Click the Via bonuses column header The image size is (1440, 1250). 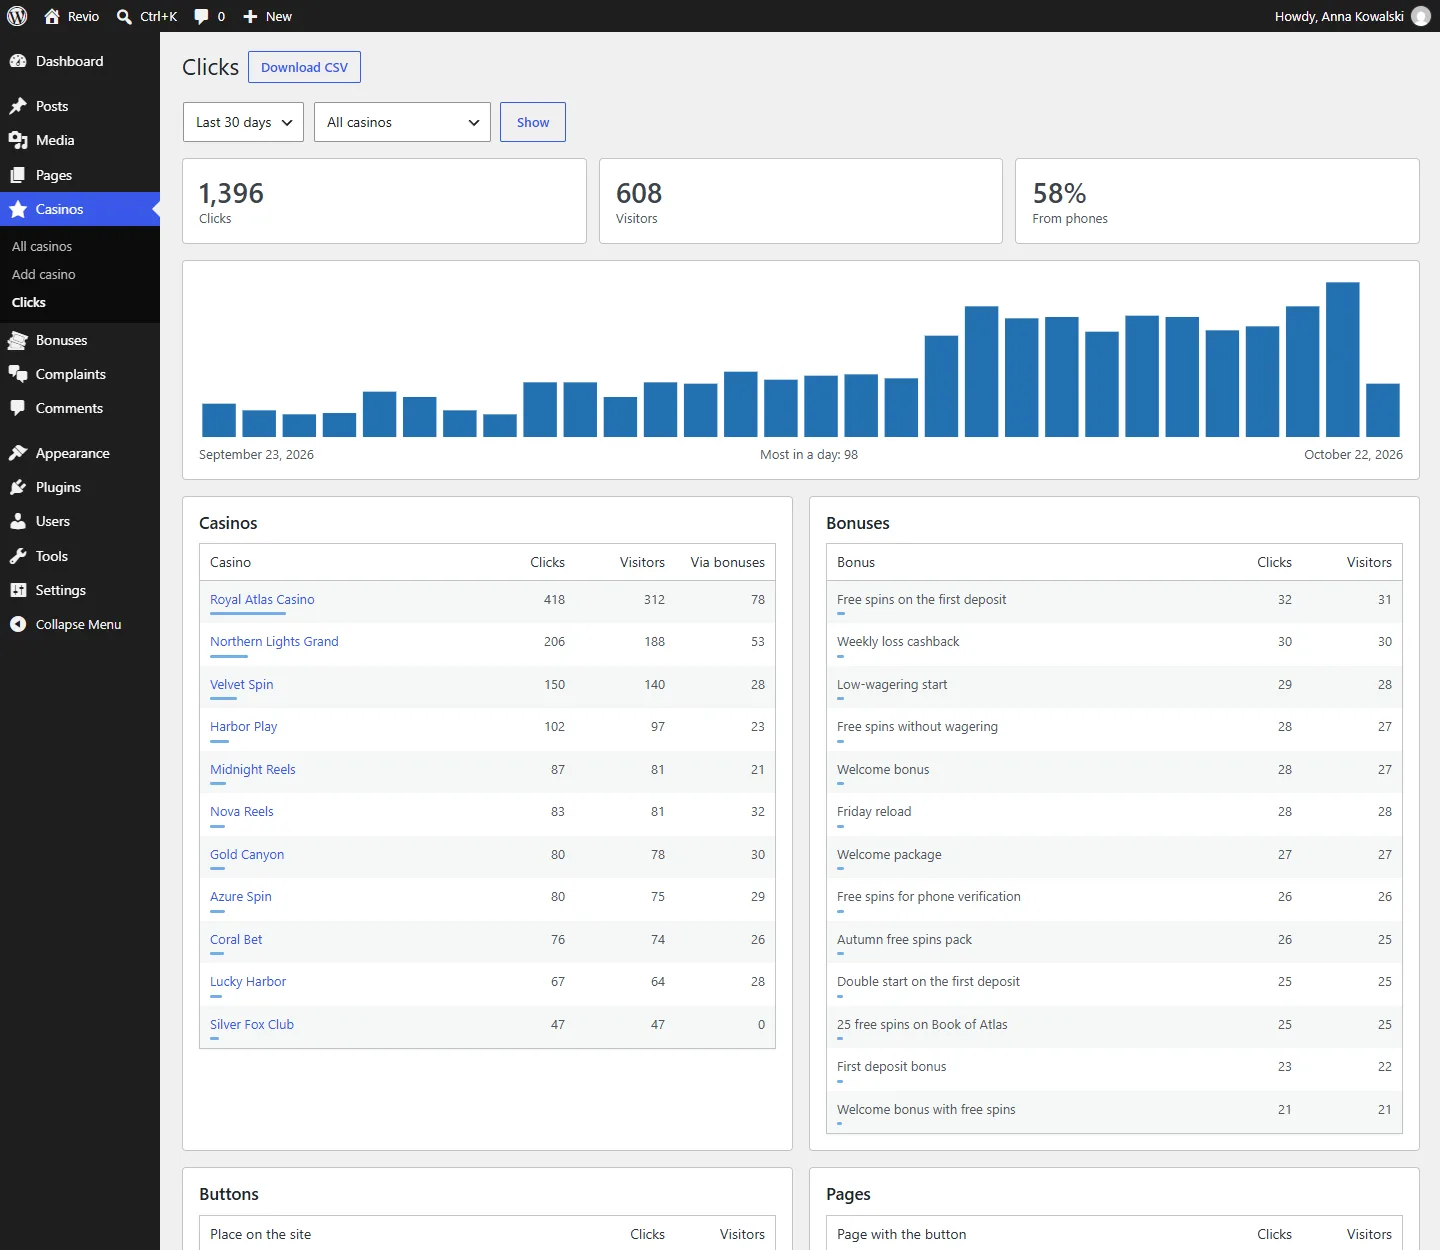point(727,562)
